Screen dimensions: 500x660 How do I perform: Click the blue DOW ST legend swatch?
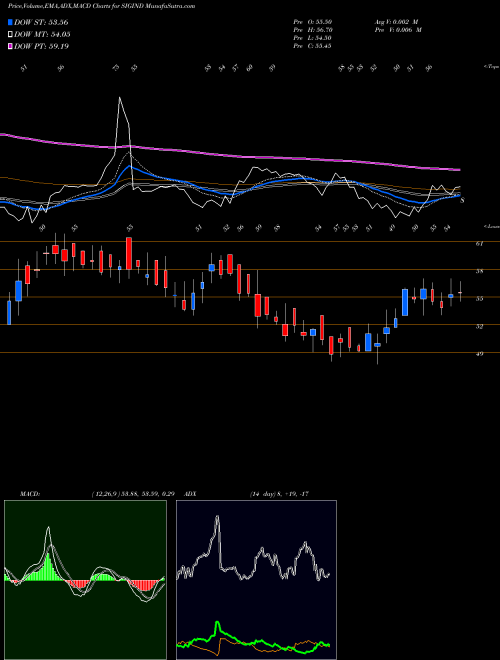[x=10, y=22]
